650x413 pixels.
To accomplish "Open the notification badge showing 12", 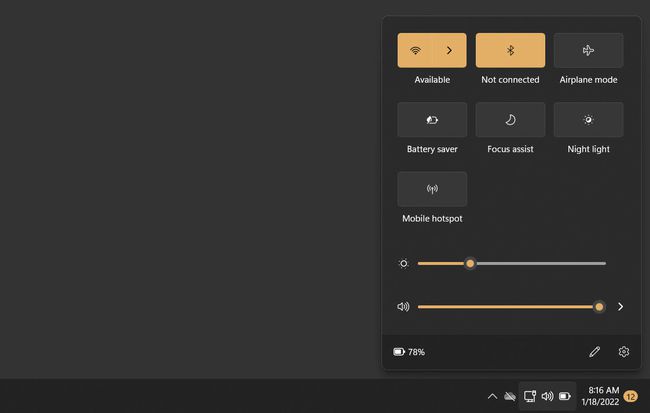I will click(x=631, y=397).
